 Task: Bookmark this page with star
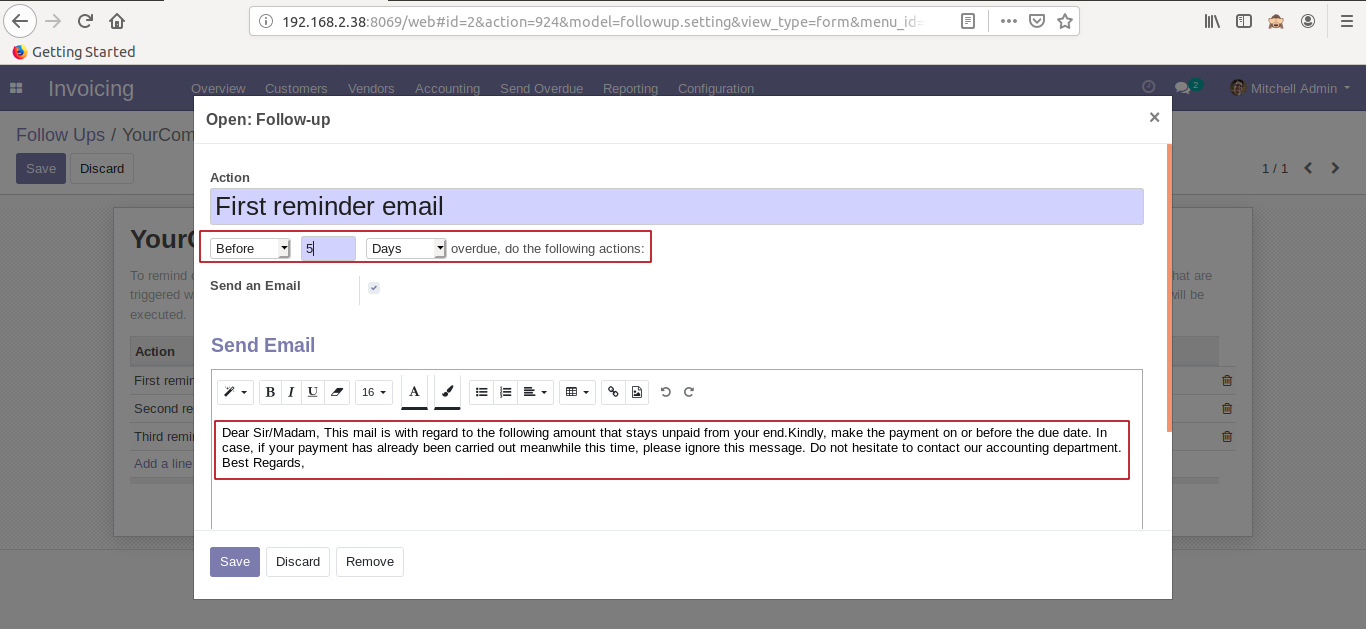pos(1065,21)
